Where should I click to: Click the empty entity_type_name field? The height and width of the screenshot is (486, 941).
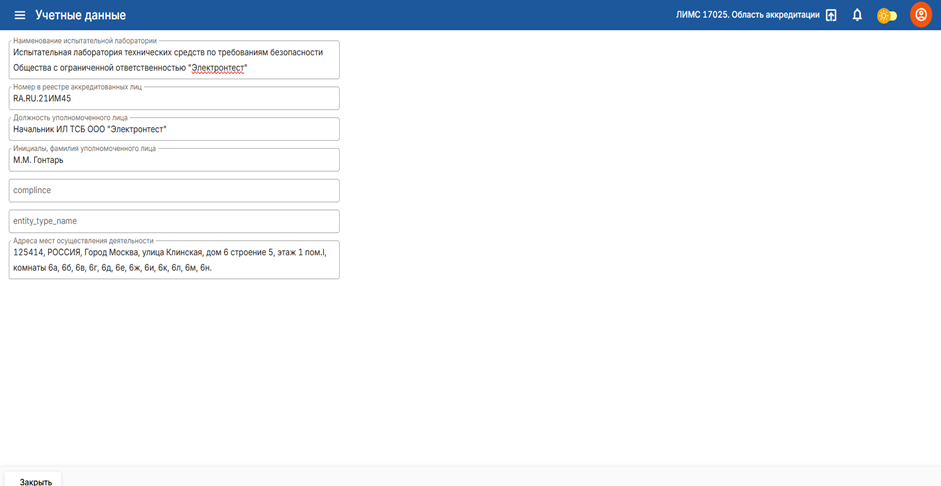pos(174,221)
